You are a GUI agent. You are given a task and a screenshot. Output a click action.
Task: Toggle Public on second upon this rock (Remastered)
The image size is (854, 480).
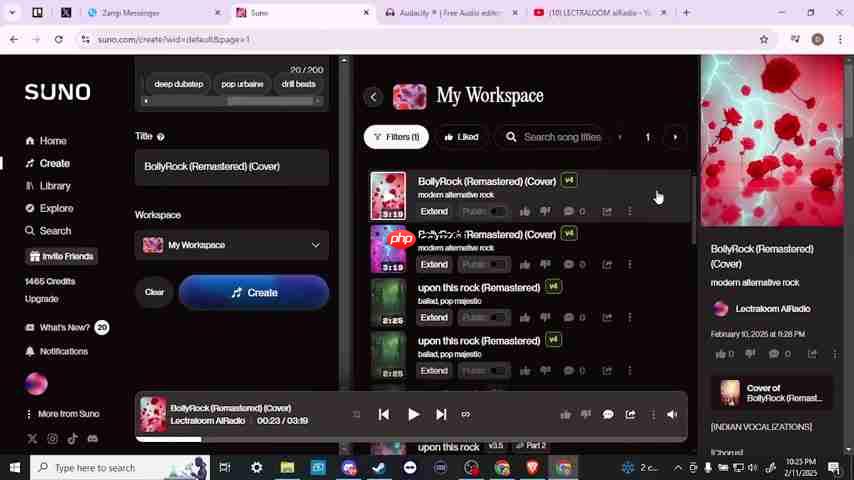point(483,371)
